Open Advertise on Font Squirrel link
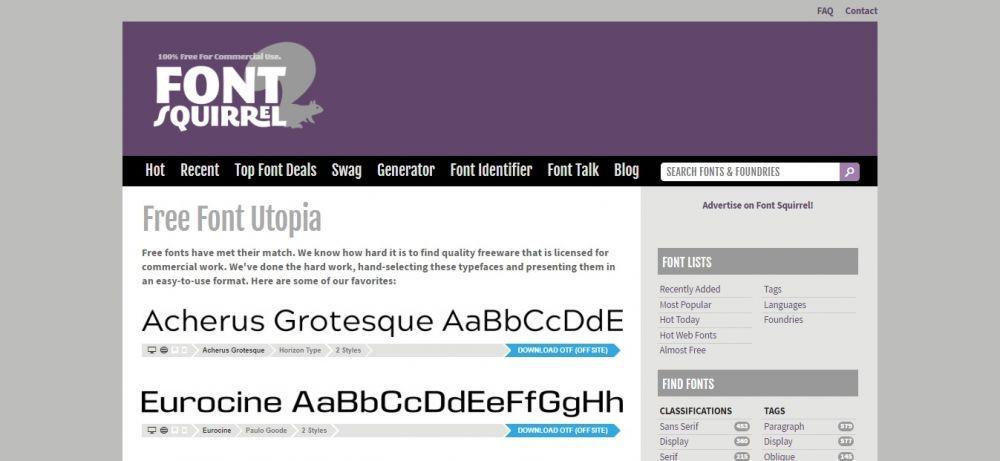Image resolution: width=1000 pixels, height=461 pixels. [x=758, y=205]
